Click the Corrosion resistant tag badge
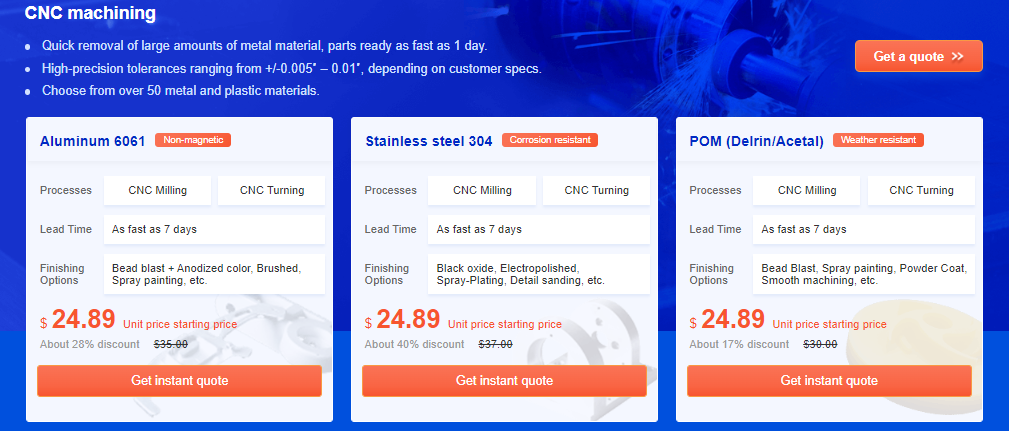The width and height of the screenshot is (1009, 431). click(x=550, y=140)
